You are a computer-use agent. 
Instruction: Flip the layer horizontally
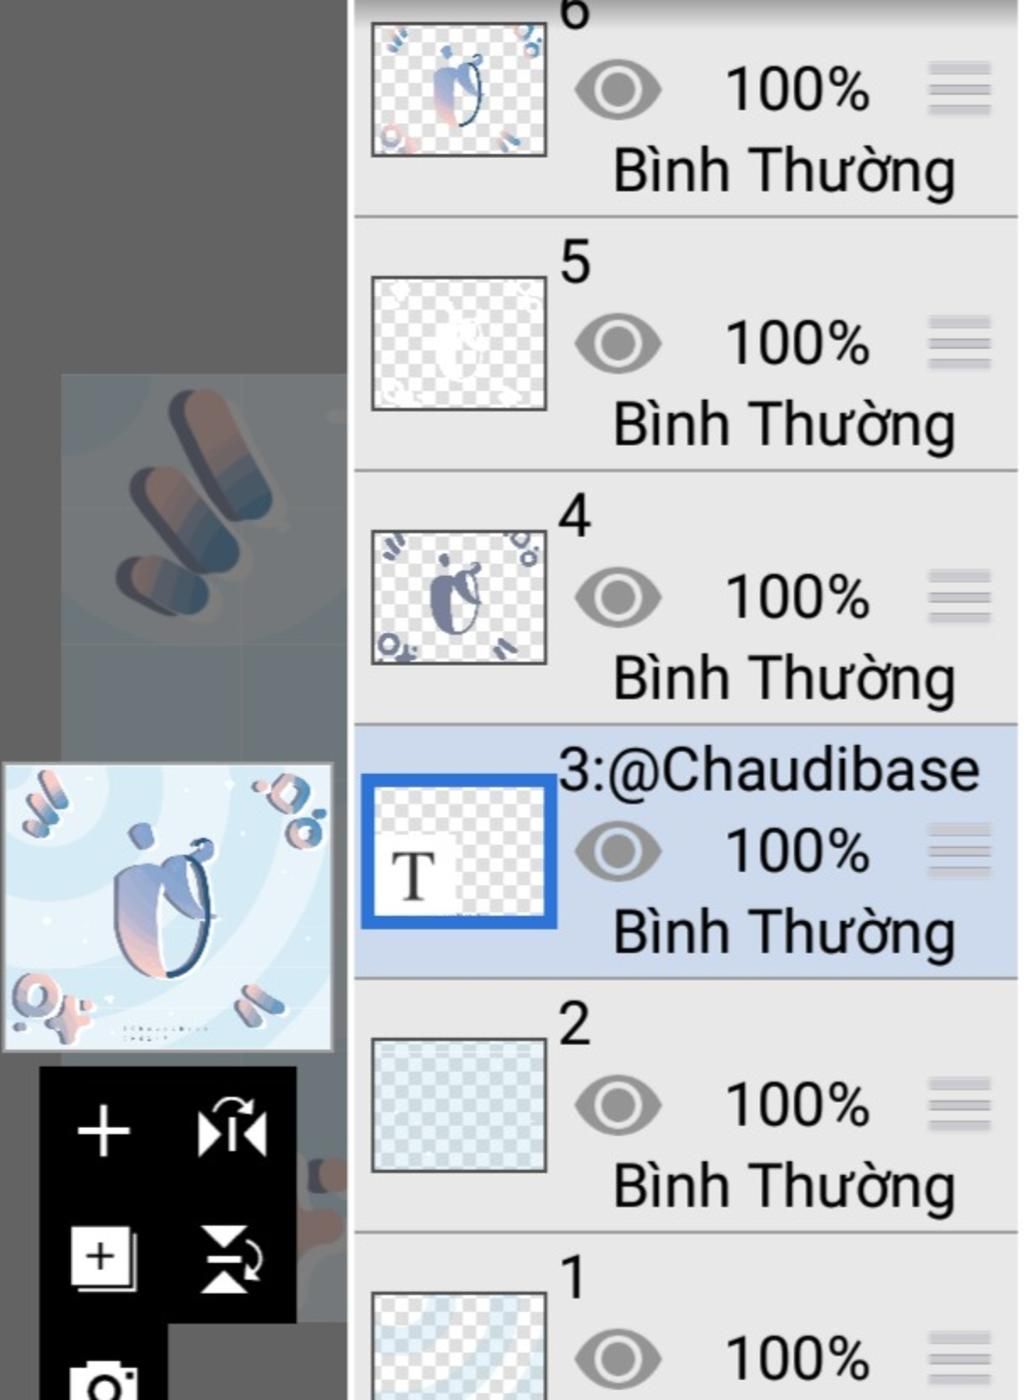click(232, 1128)
